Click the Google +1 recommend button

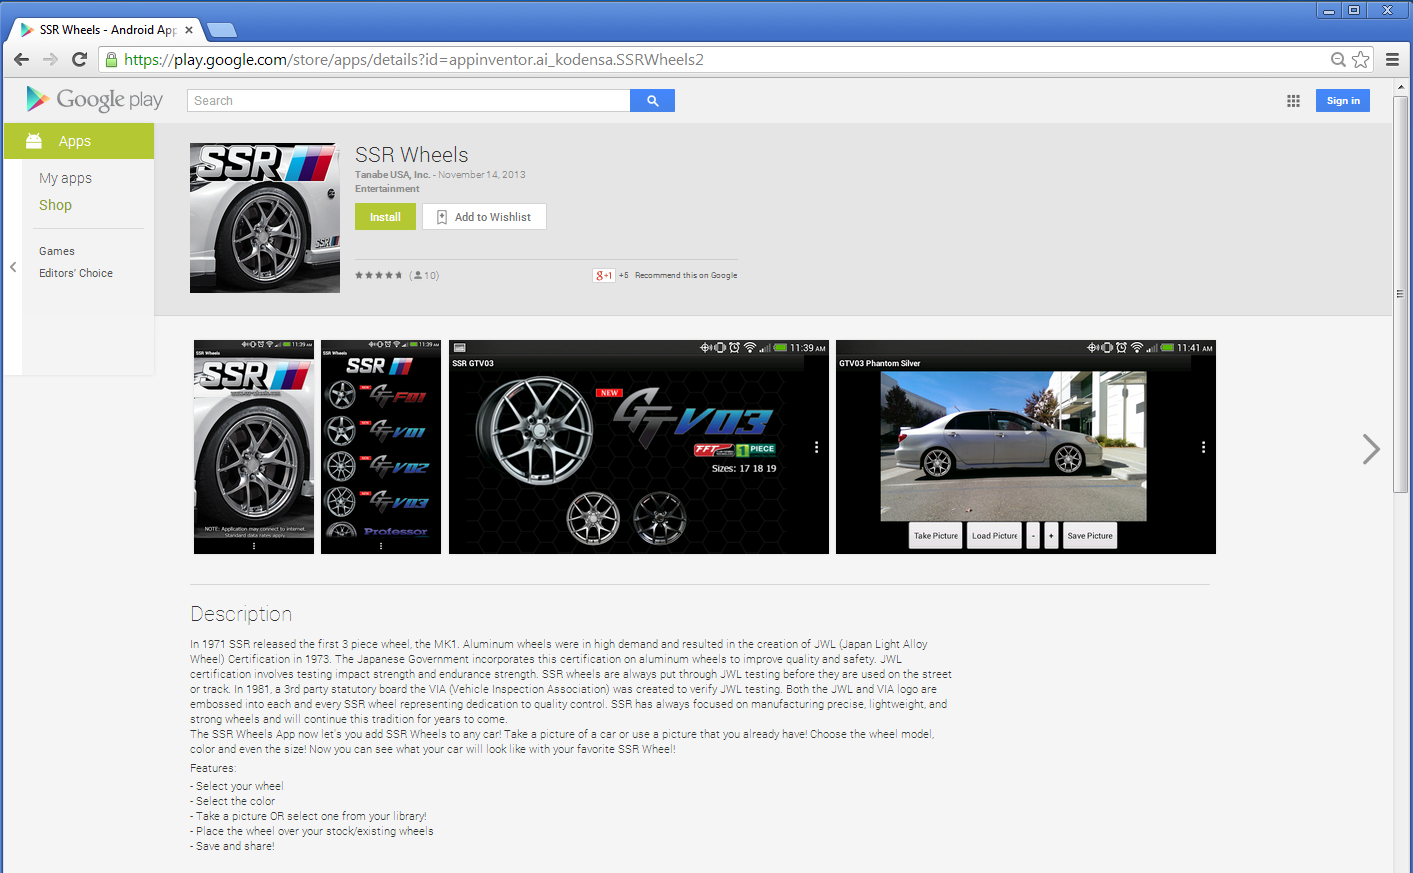pyautogui.click(x=603, y=276)
